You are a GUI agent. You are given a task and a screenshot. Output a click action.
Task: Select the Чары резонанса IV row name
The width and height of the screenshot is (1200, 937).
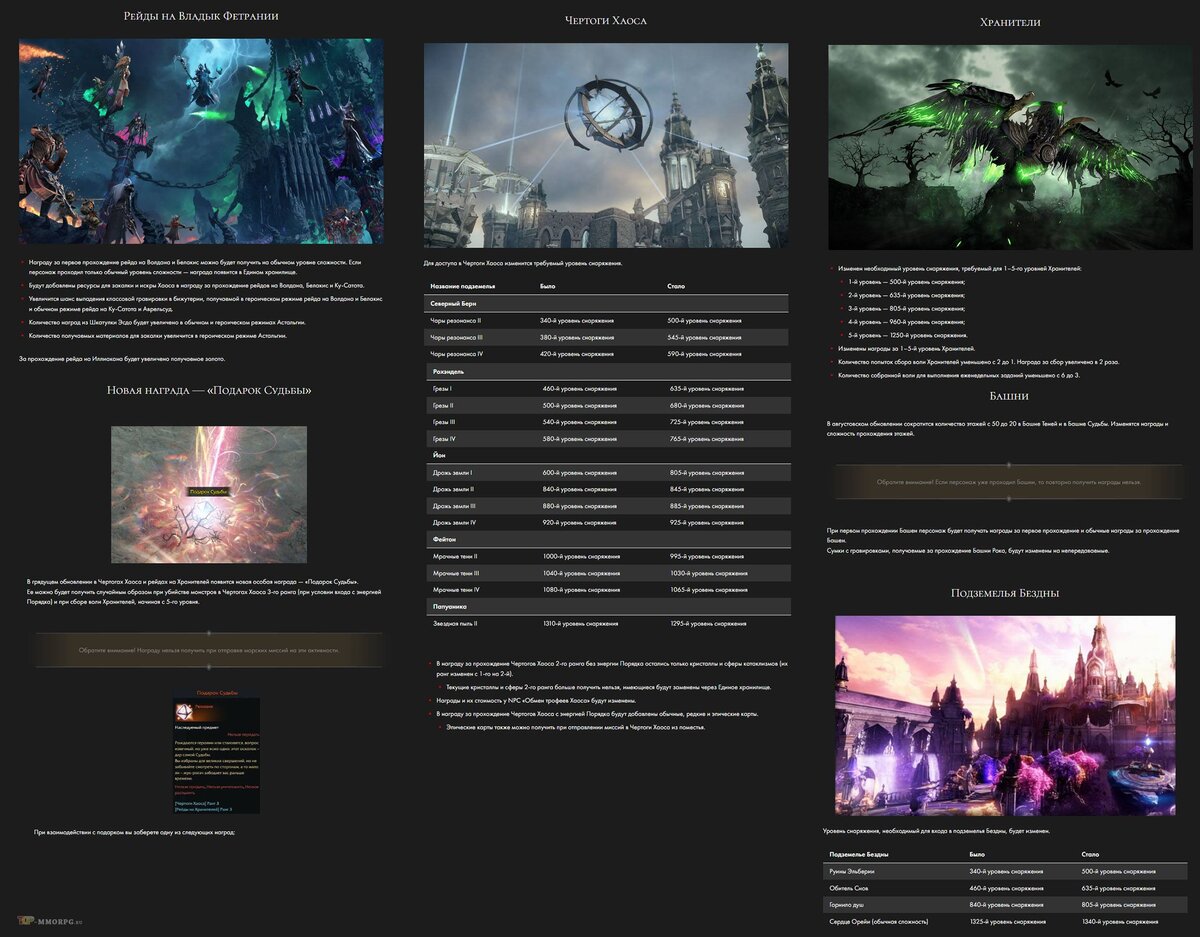(457, 354)
